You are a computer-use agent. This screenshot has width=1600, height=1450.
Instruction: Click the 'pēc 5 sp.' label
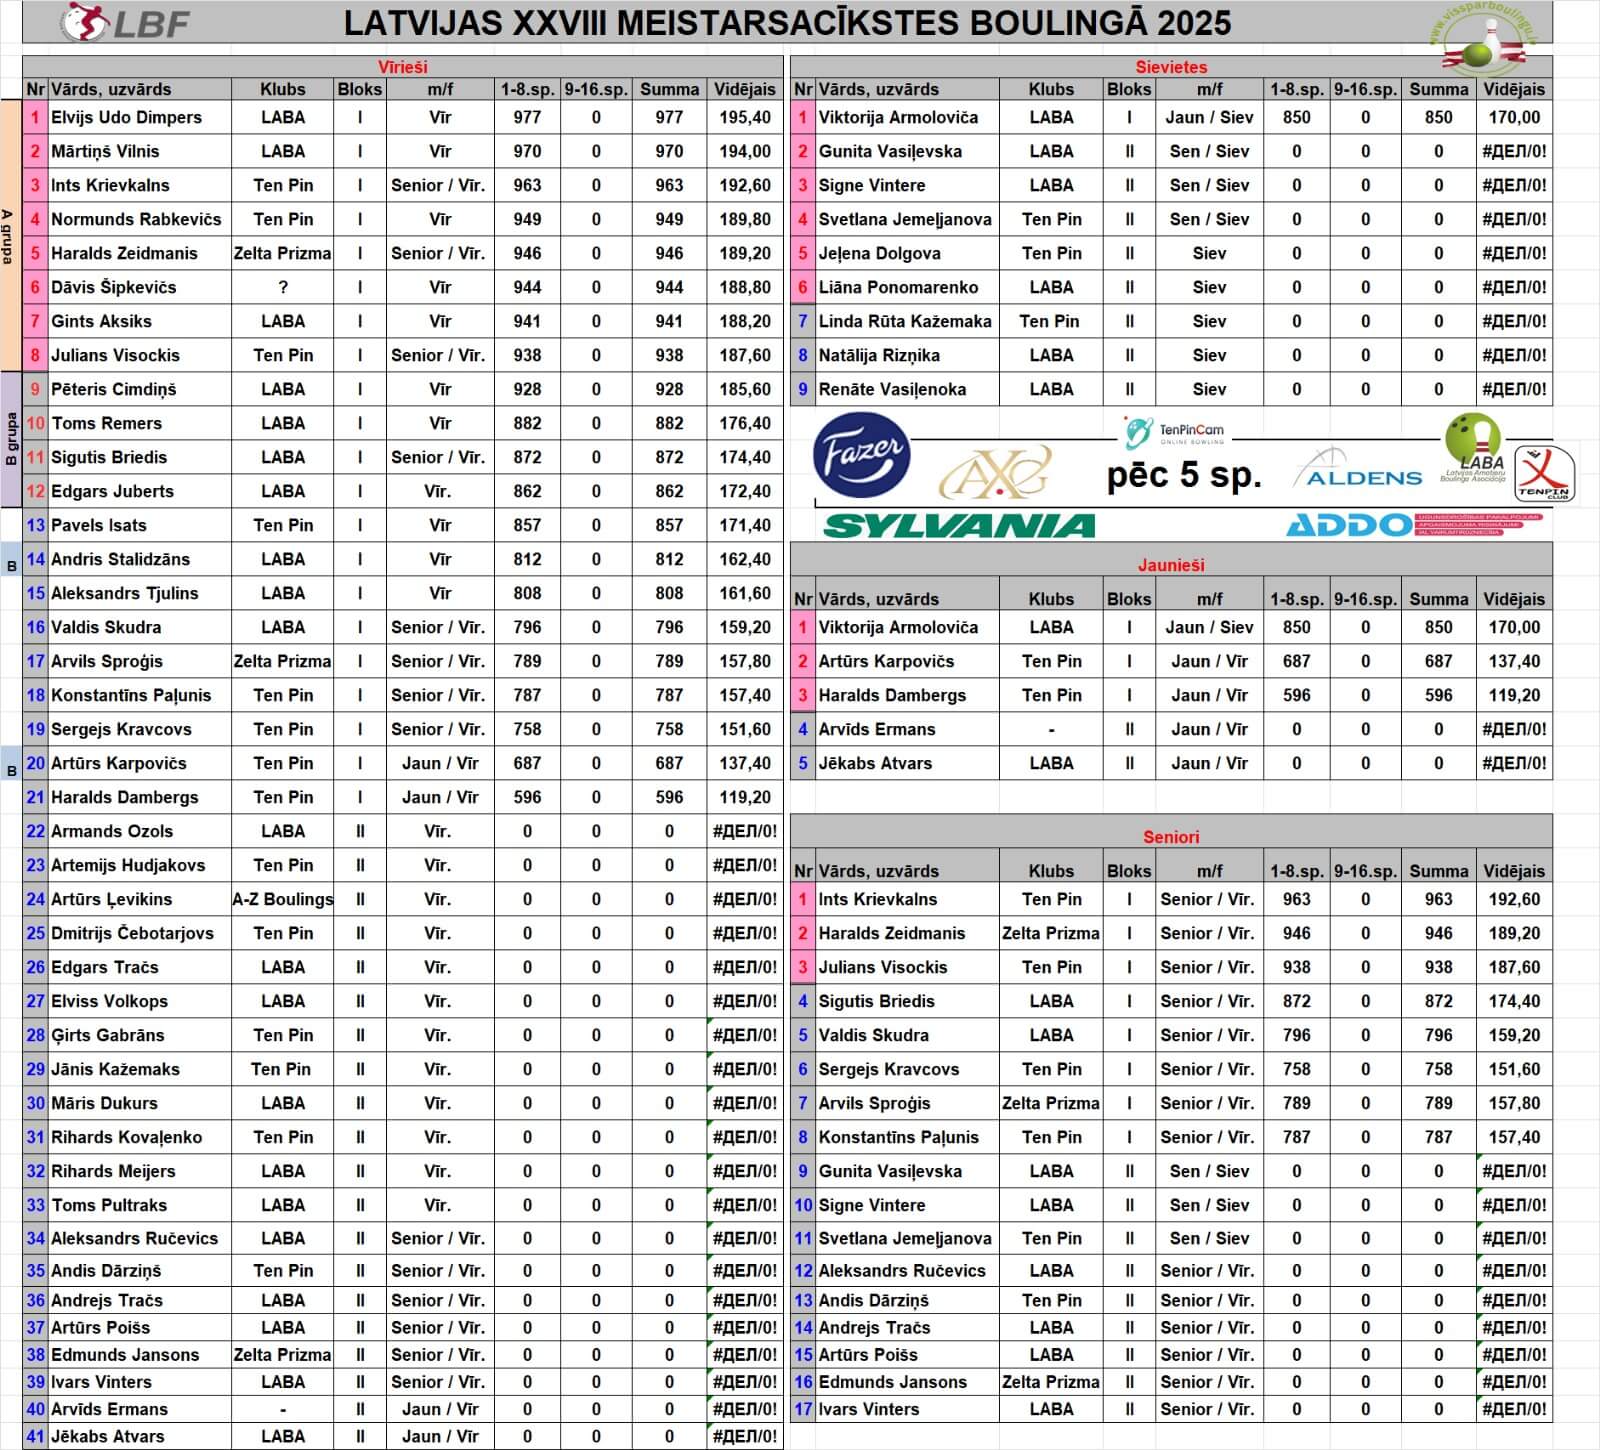[1184, 474]
